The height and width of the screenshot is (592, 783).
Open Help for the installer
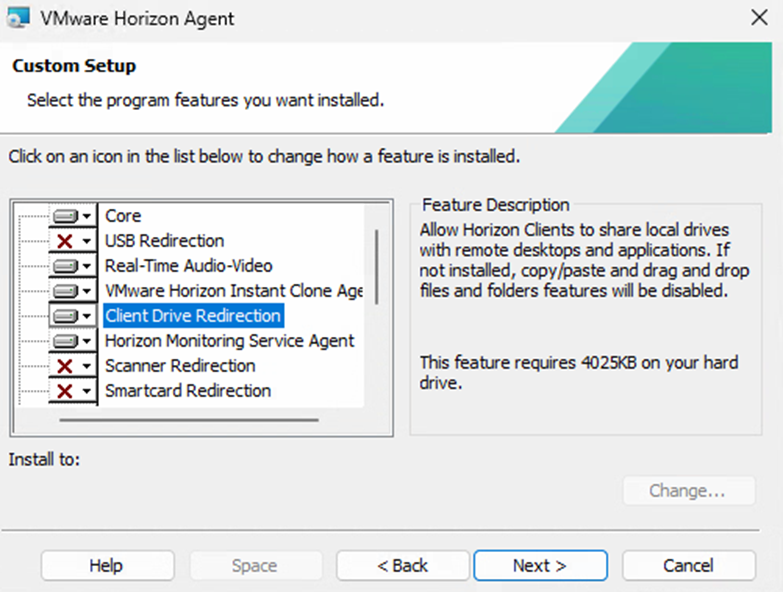[x=106, y=565]
